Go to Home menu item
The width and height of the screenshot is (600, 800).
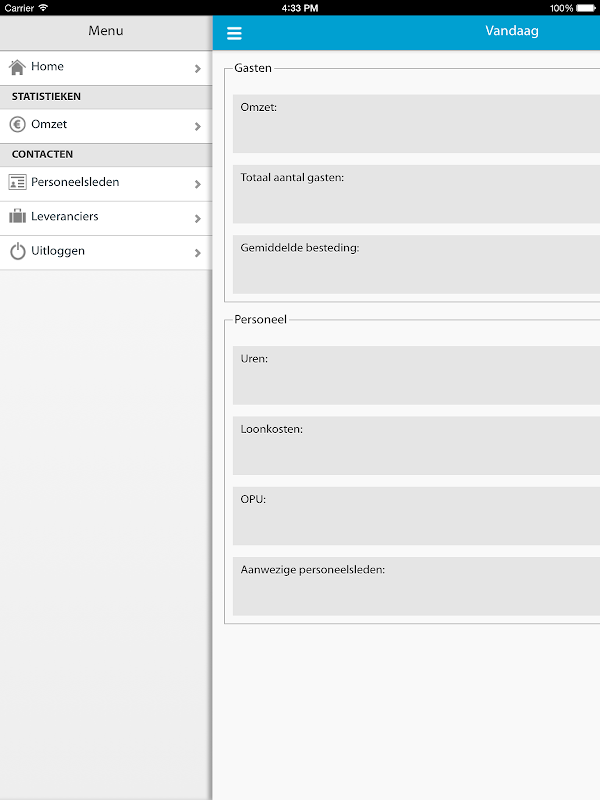point(106,68)
